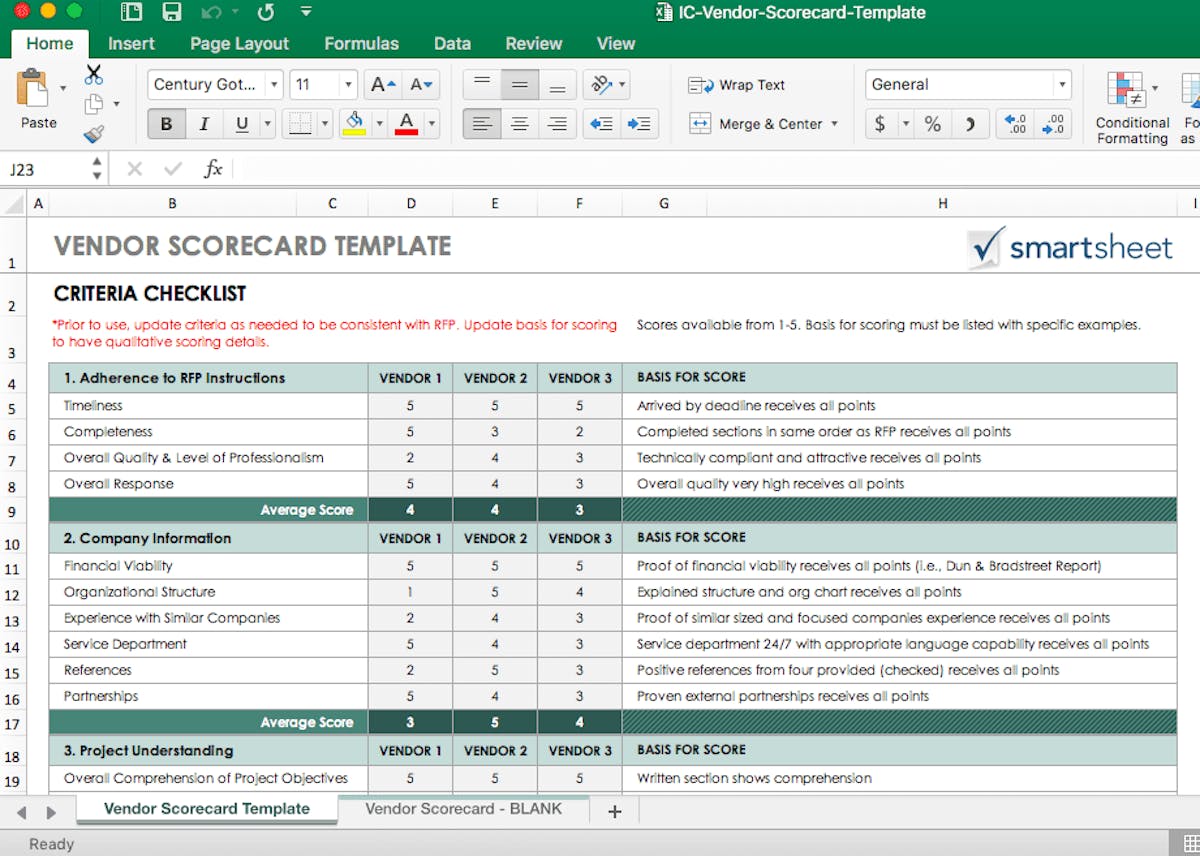Click the comma style icon
Screen dimensions: 1200x856
[969, 124]
